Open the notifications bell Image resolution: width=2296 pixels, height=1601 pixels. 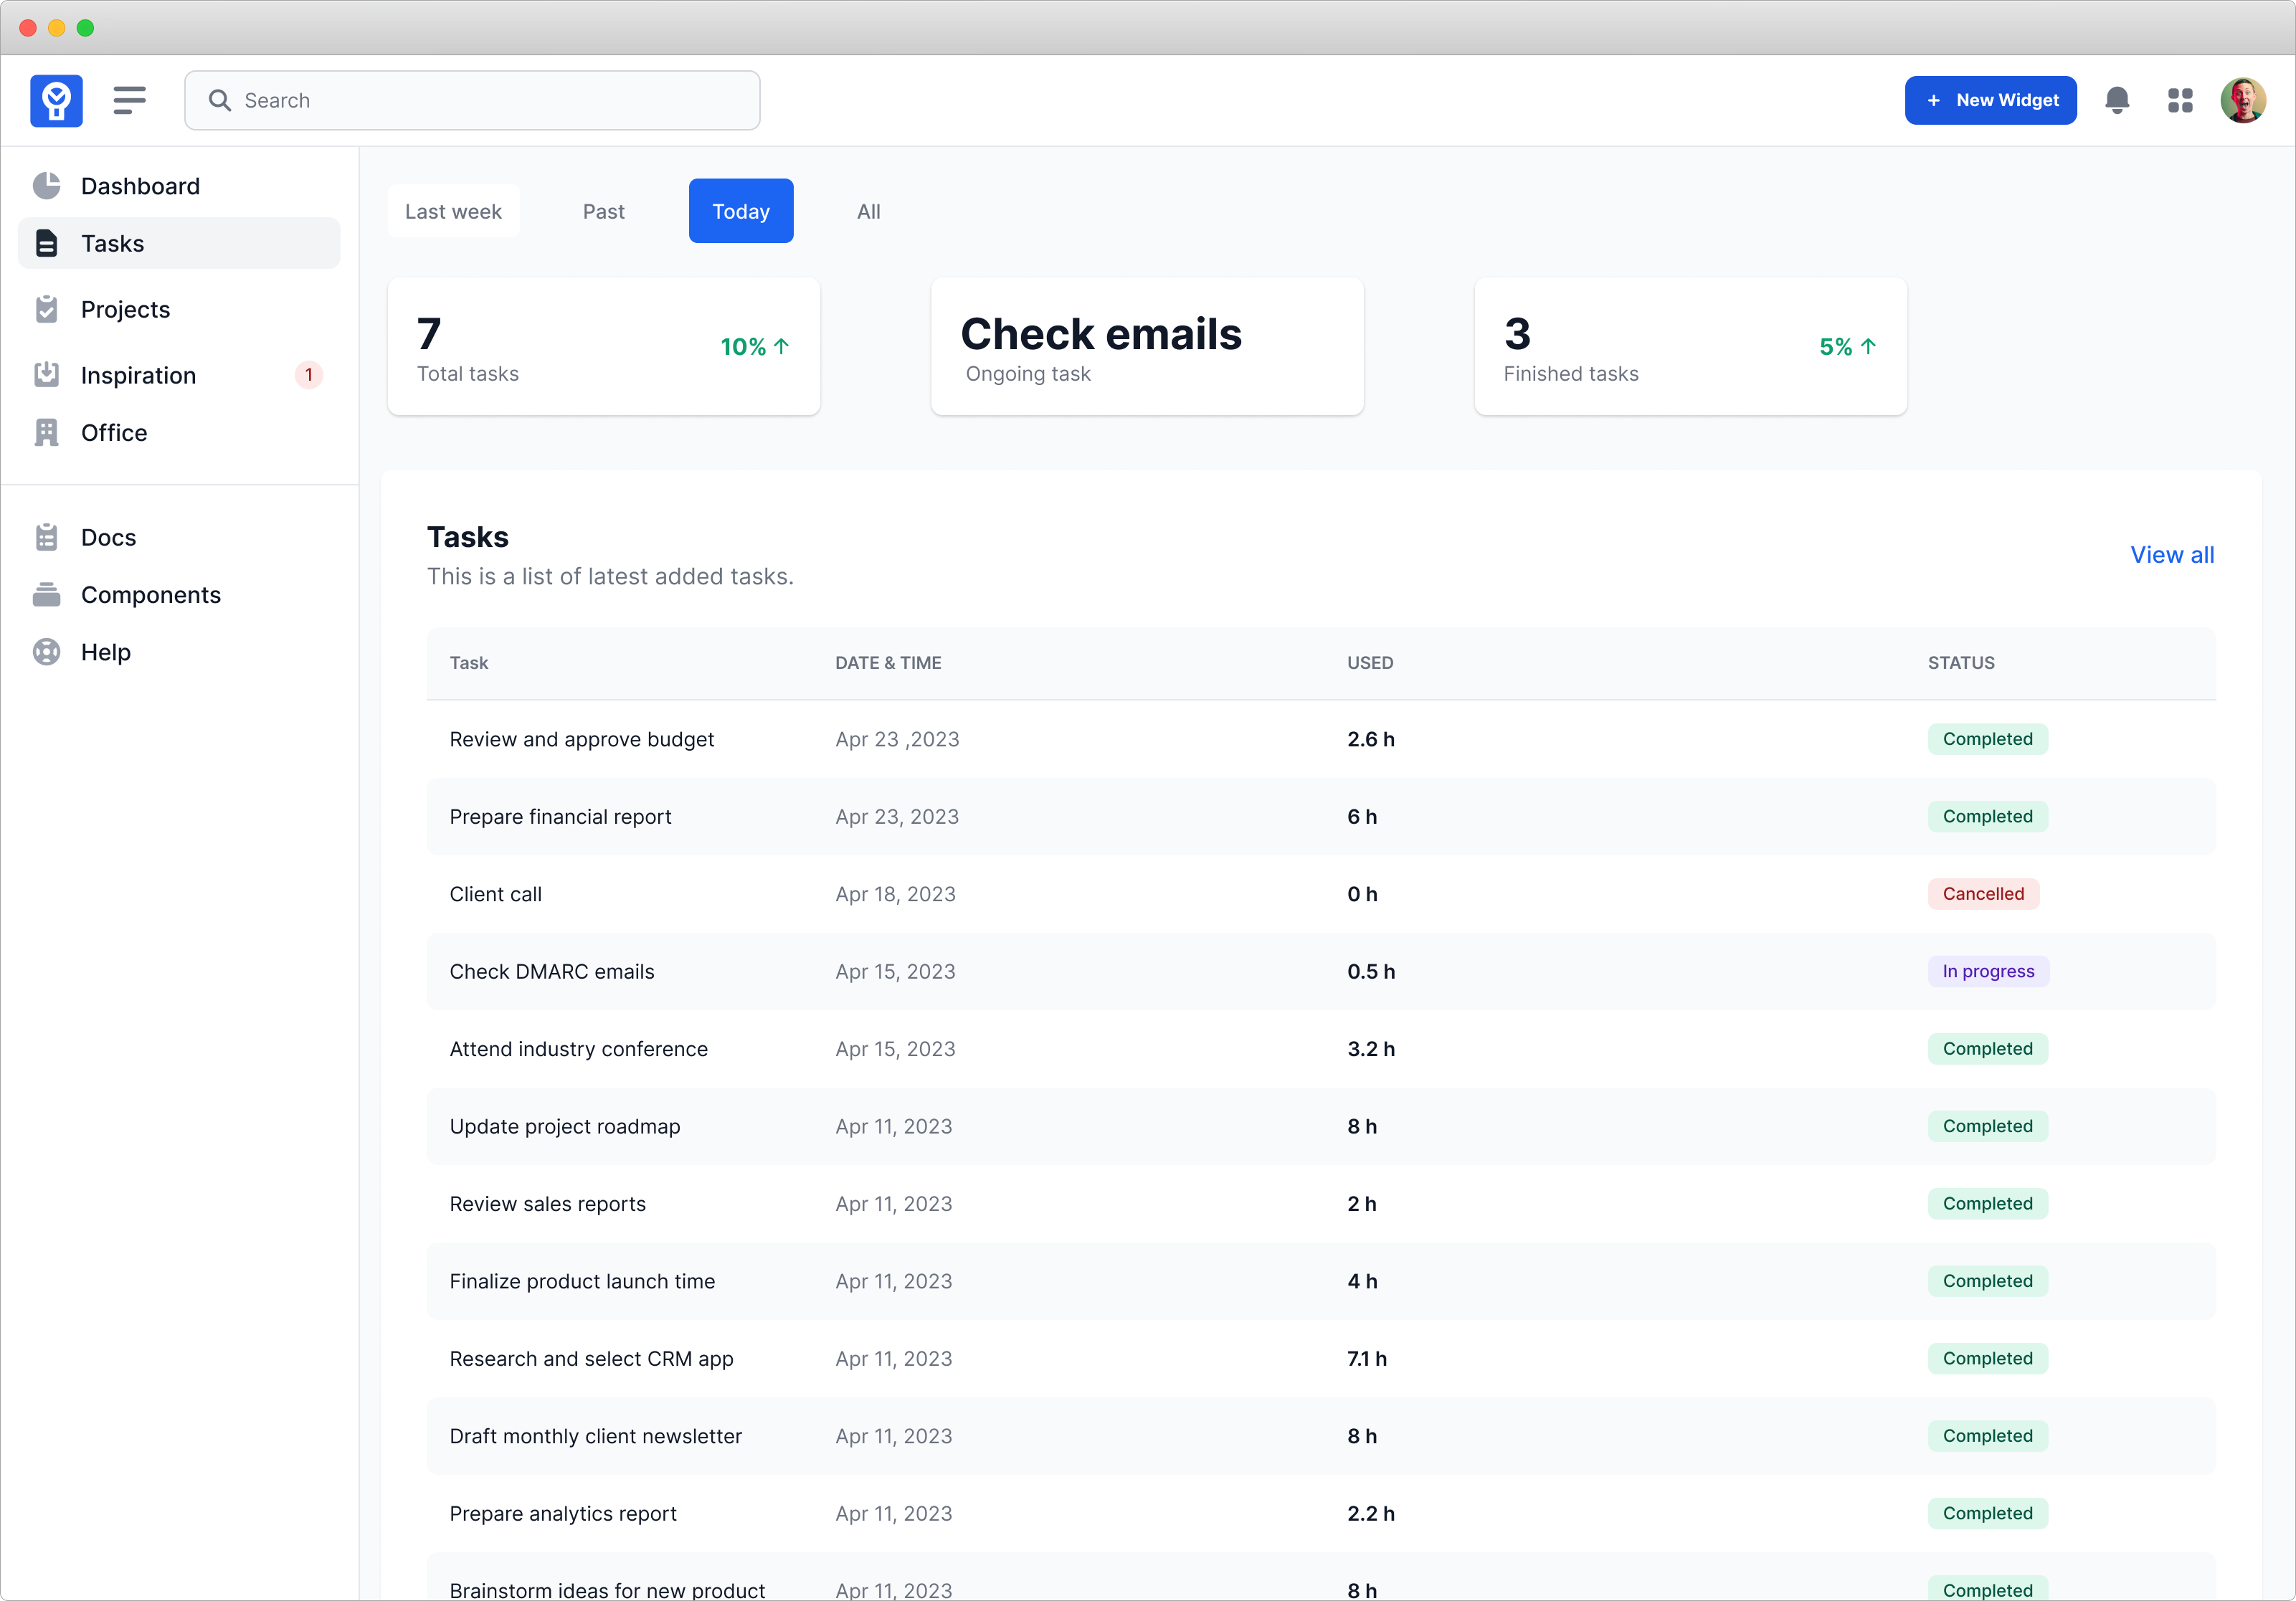pos(2116,100)
